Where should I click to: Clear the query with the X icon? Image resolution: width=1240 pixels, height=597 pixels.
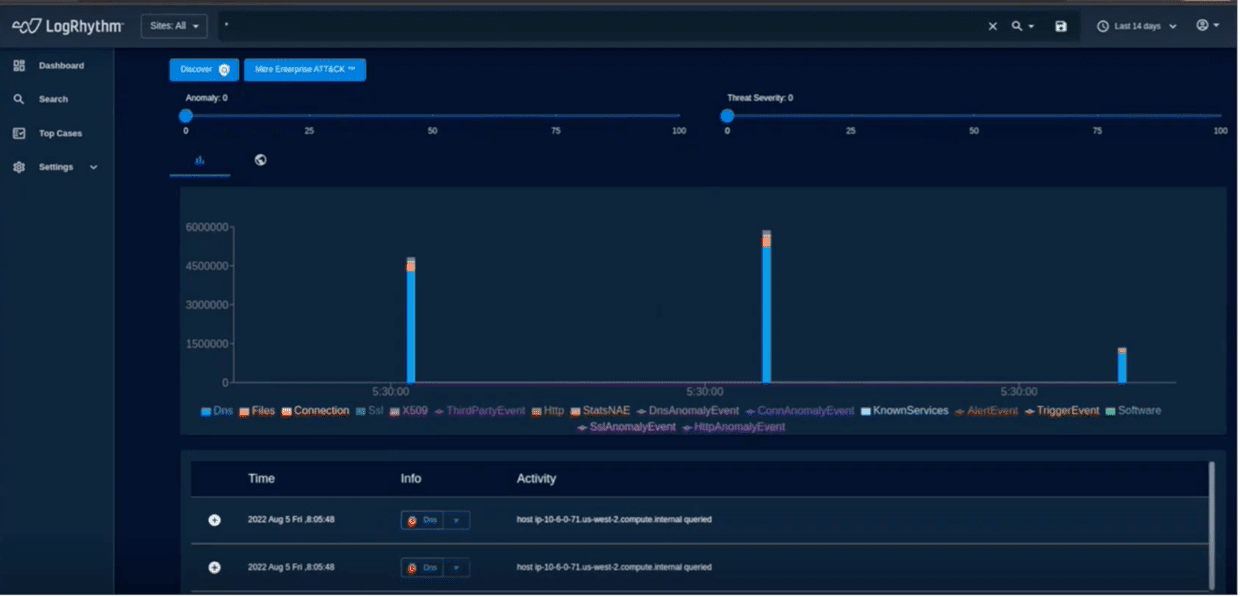coord(993,27)
